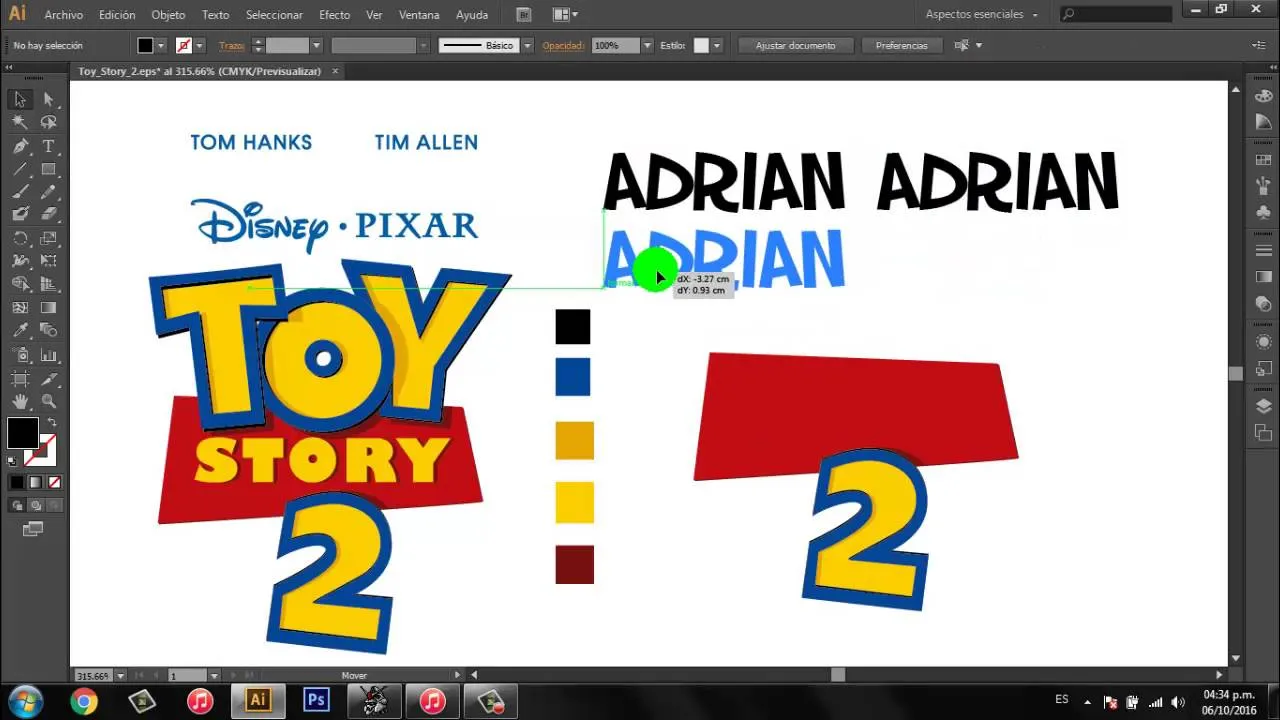Enable Draw Normal mode
Viewport: 1280px width, 720px height.
tap(18, 505)
